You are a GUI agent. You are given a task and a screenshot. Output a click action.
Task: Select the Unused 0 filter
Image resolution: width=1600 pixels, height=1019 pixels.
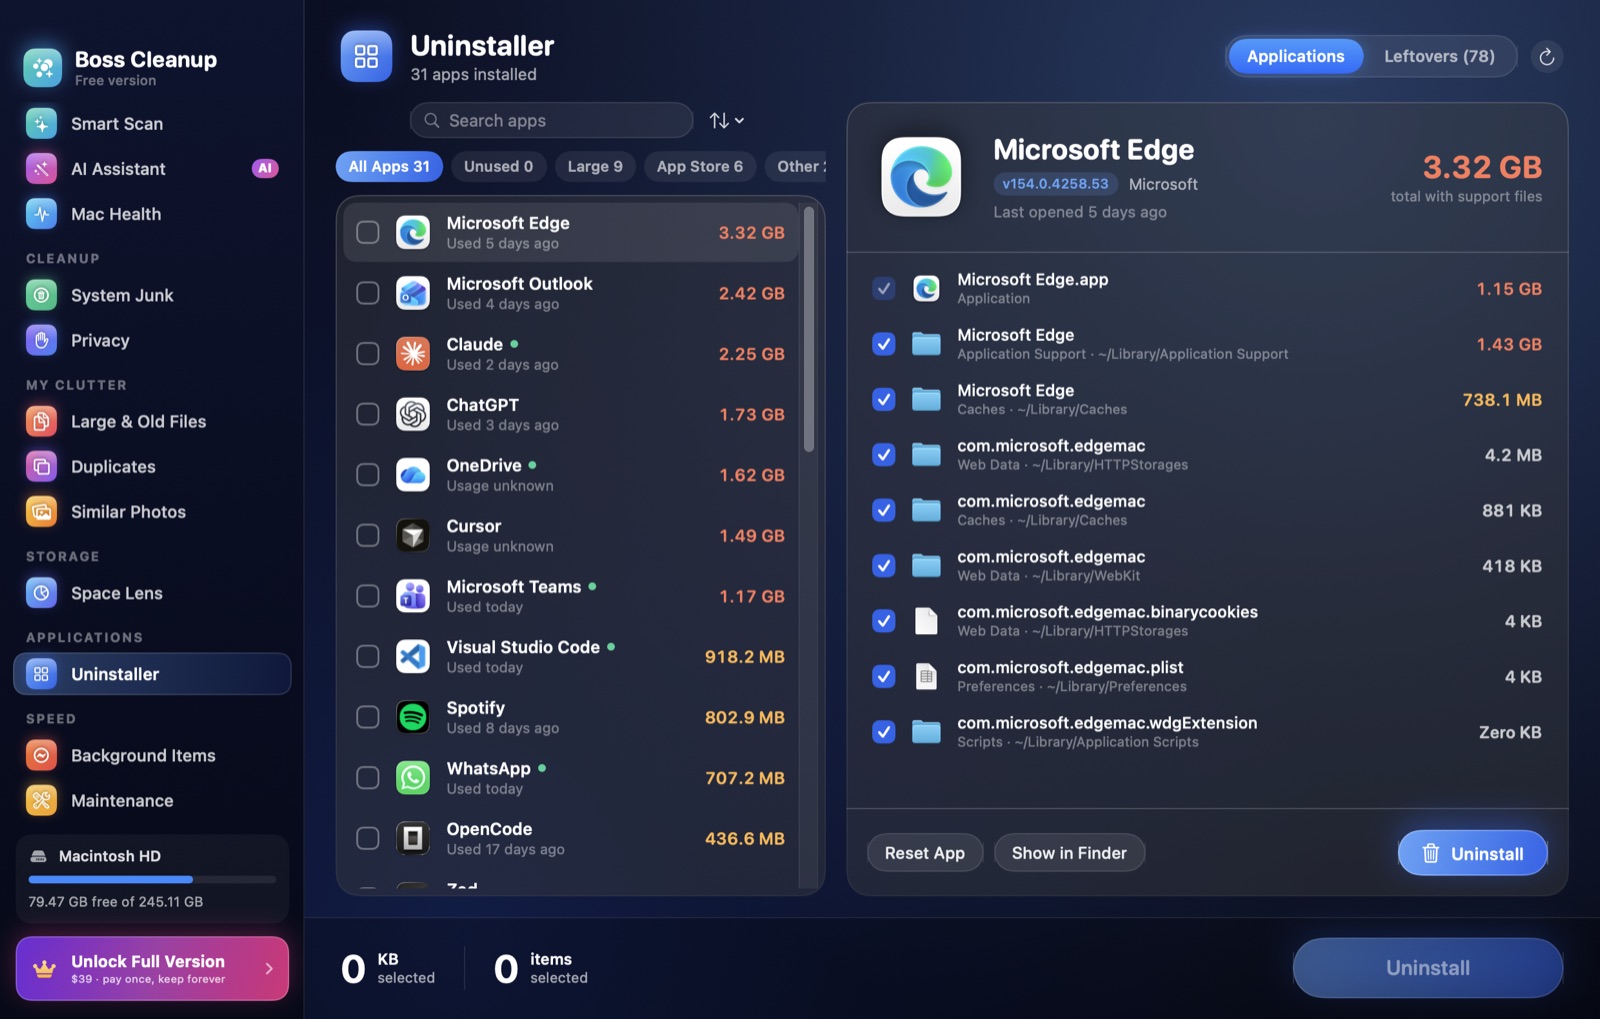[x=498, y=167]
